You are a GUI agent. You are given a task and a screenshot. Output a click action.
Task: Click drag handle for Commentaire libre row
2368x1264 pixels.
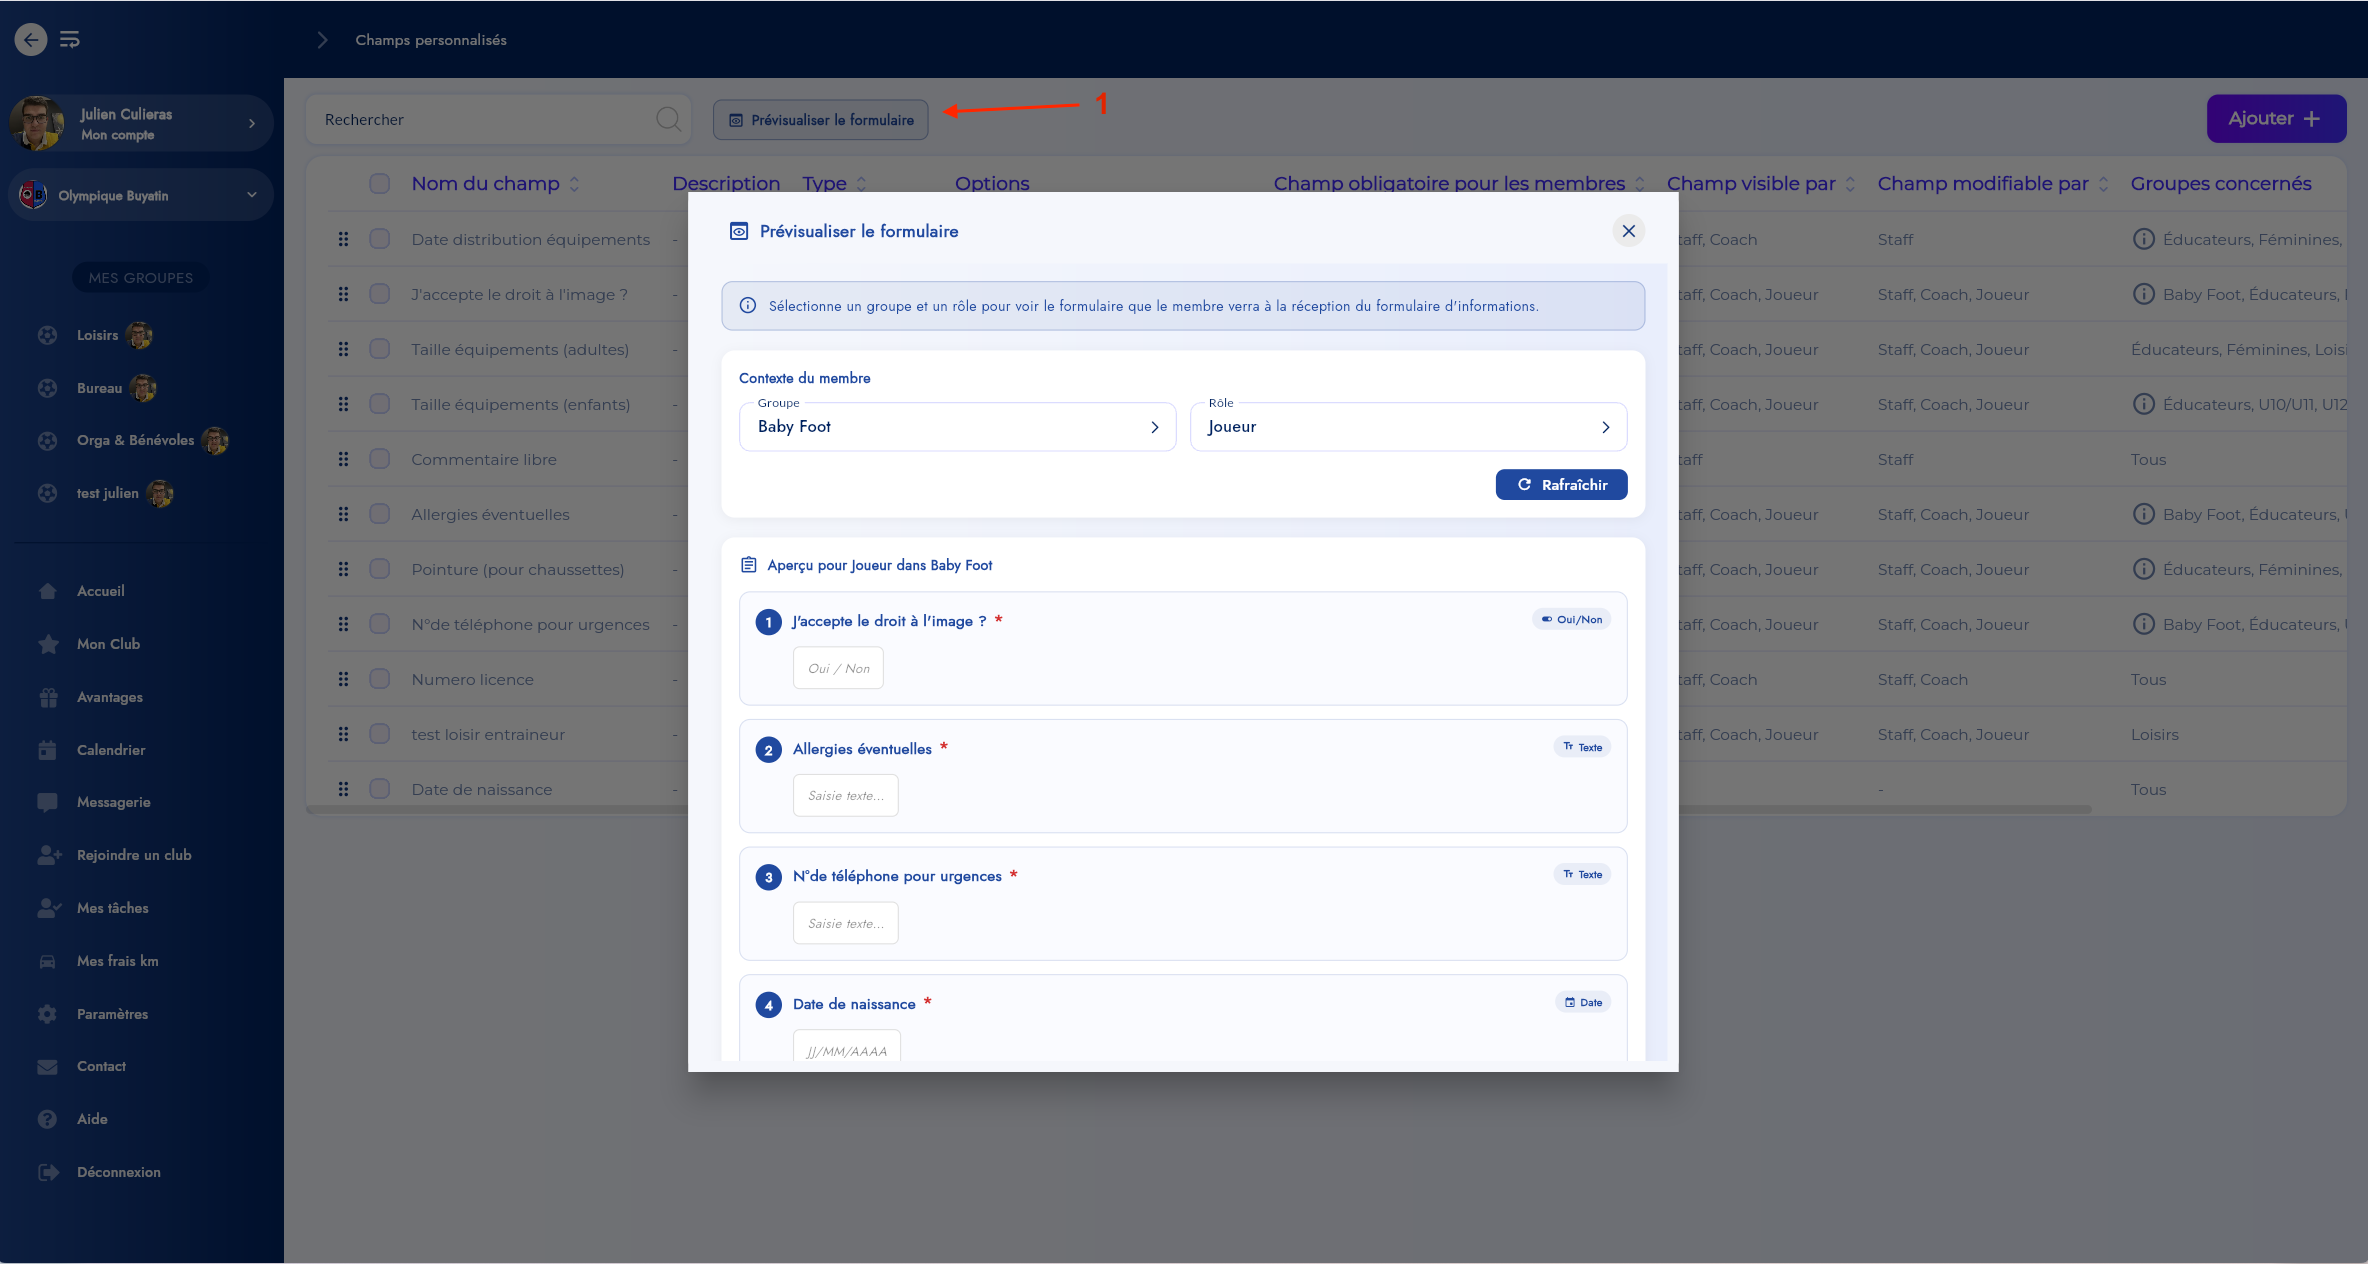(343, 459)
